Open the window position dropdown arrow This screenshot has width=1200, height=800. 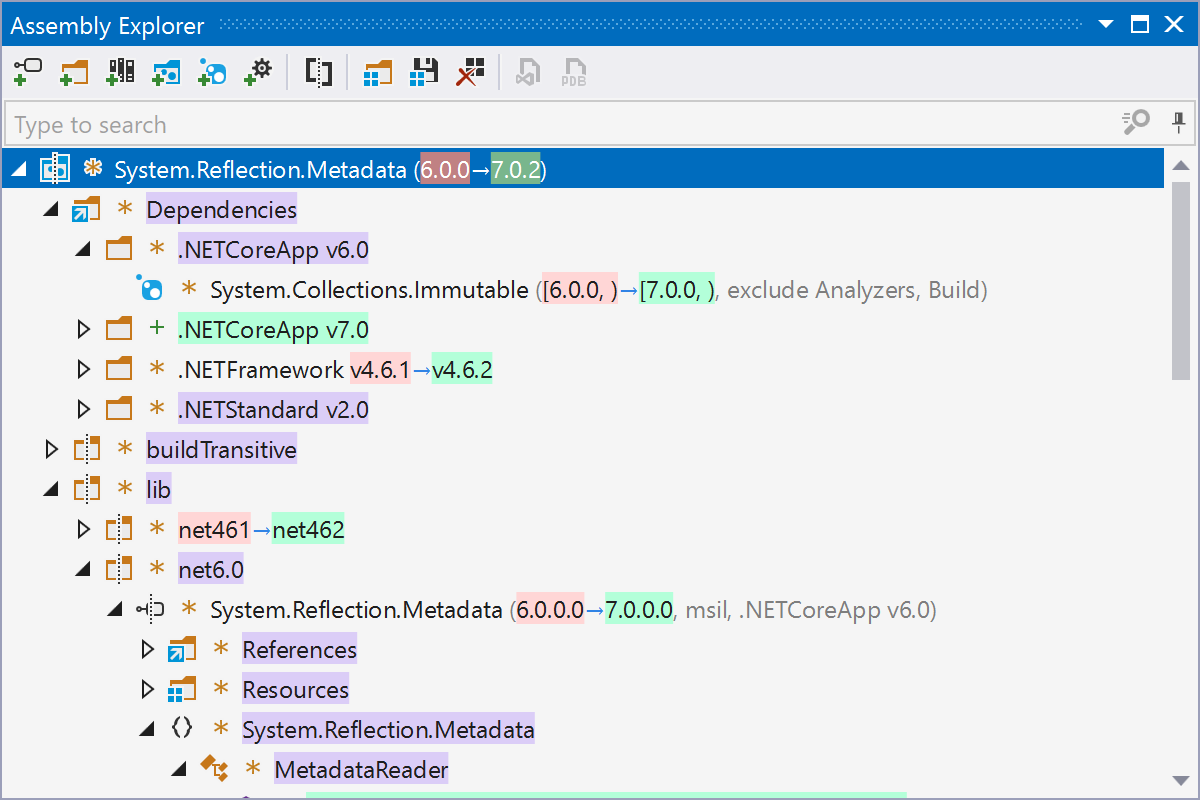pyautogui.click(x=1106, y=26)
